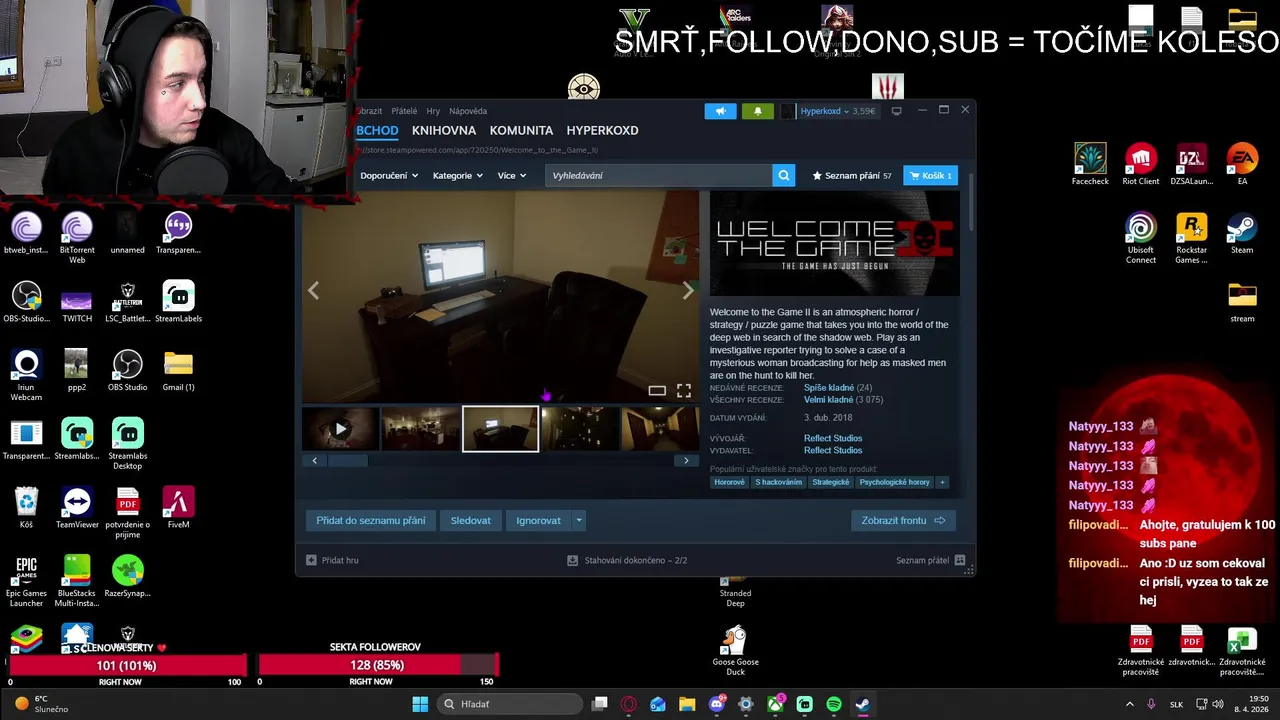Screen dimensions: 1280x720
Task: Click the Vyhledávání search field
Action: pos(659,175)
